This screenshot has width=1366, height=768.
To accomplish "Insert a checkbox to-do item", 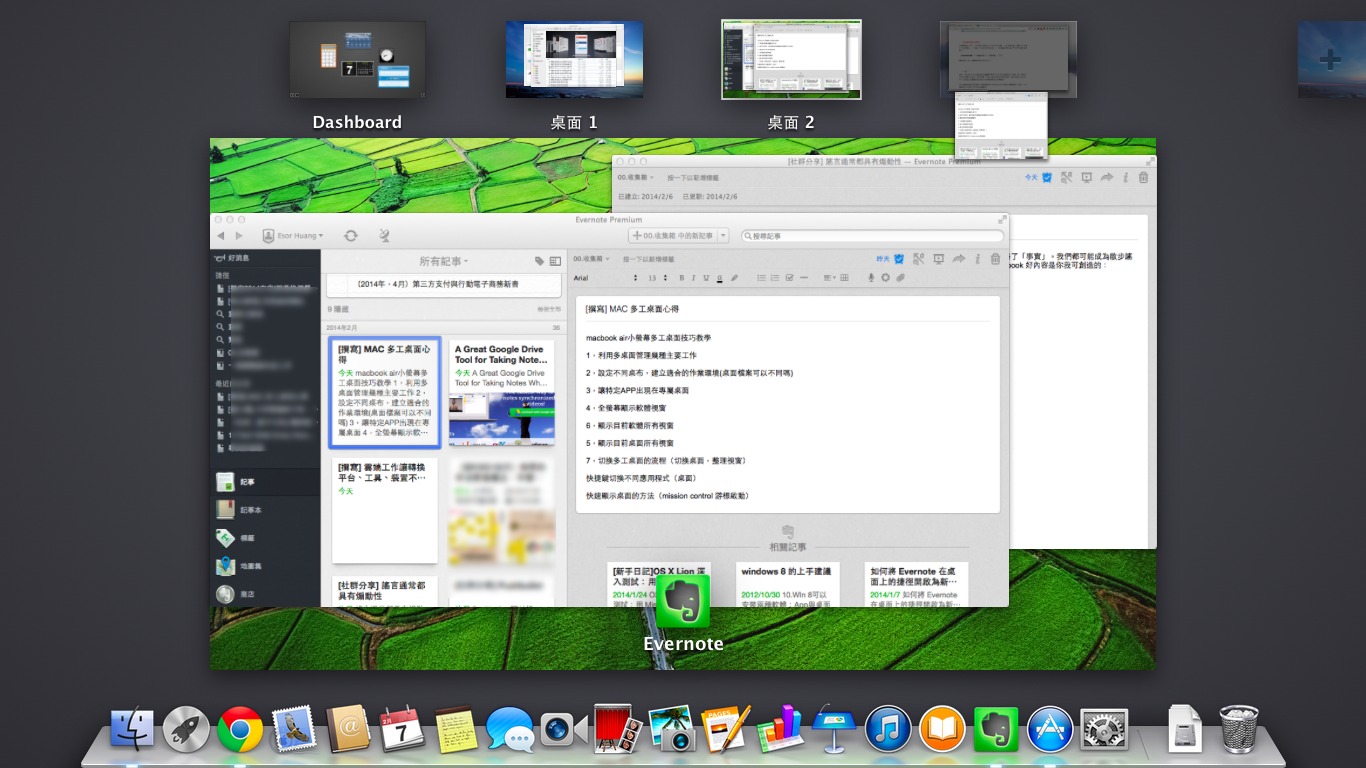I will coord(789,278).
